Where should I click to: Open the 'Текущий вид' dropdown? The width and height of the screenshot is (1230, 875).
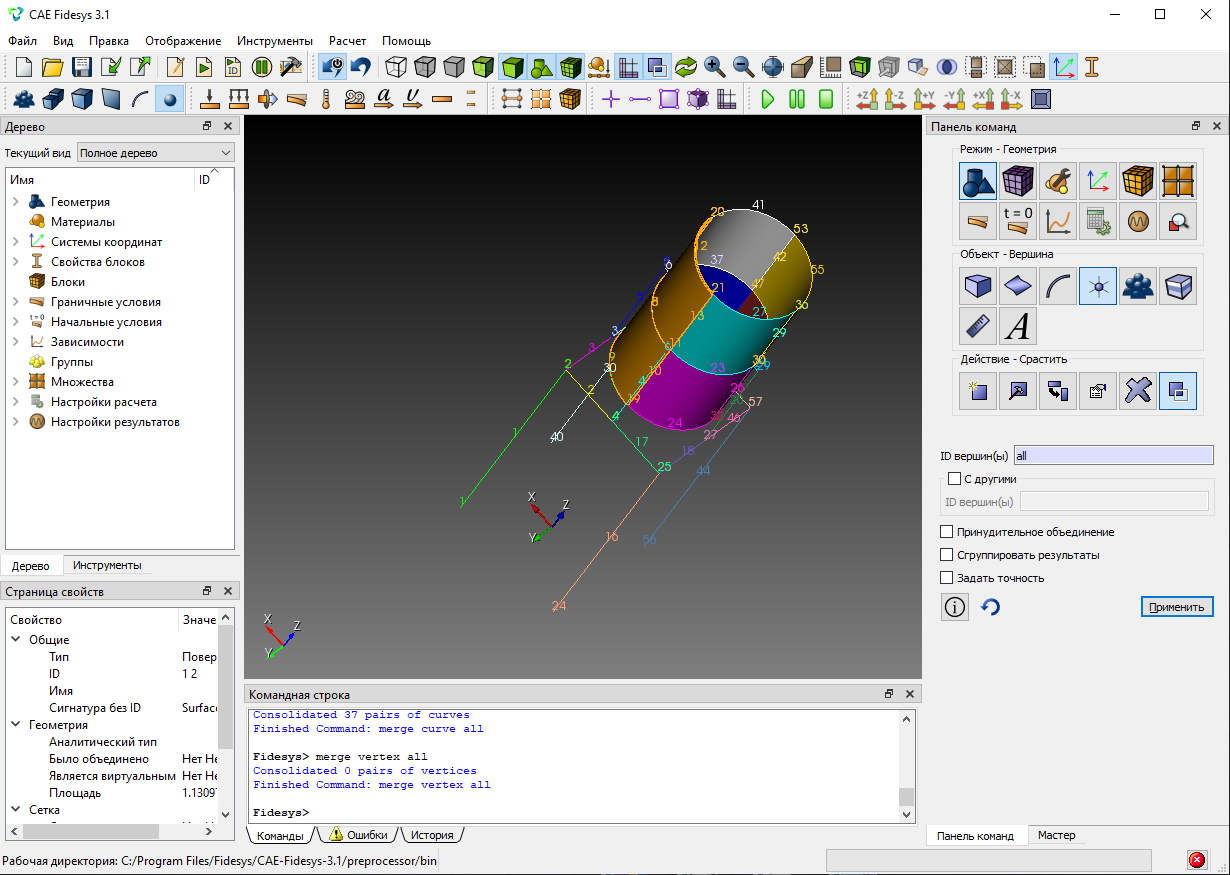click(155, 153)
